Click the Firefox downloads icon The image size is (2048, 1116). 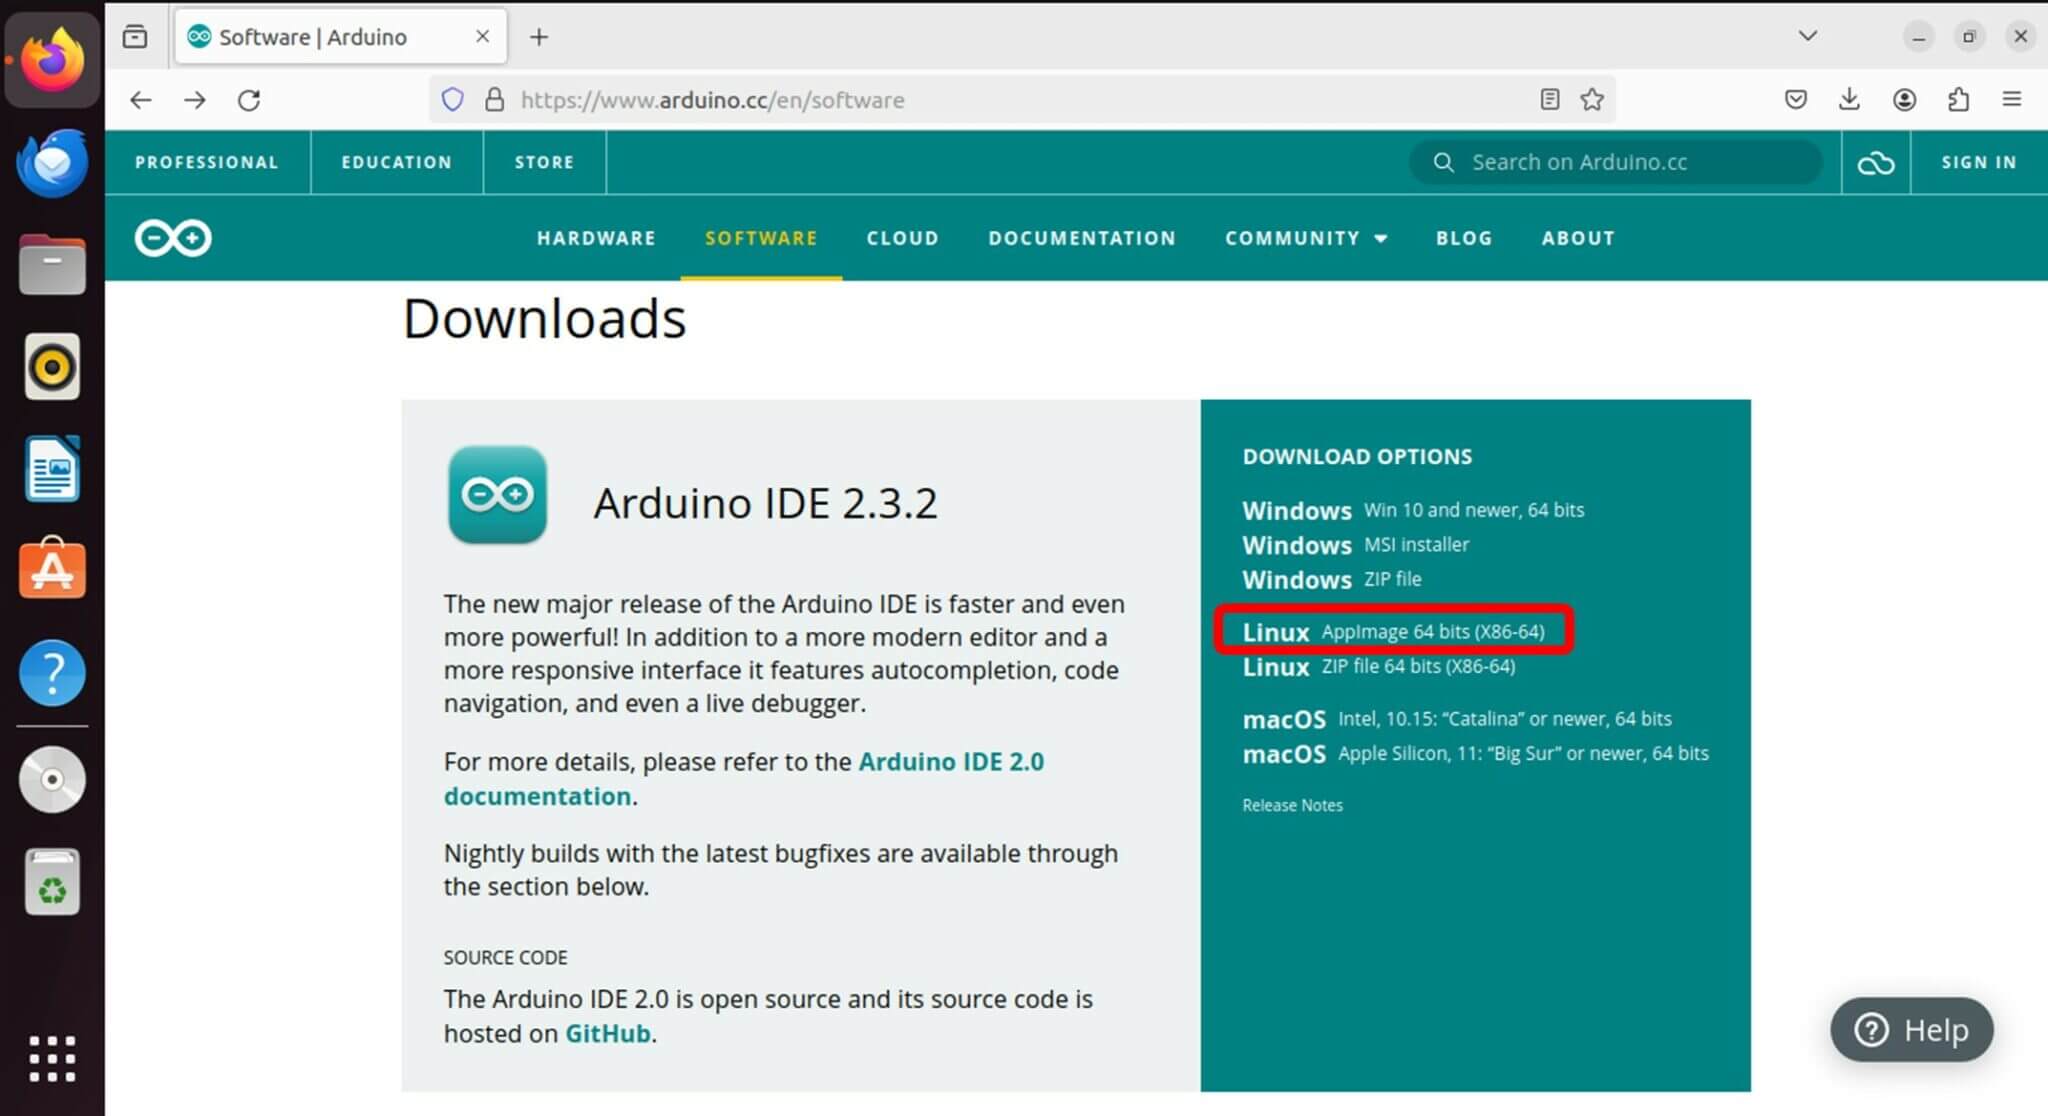click(1849, 99)
